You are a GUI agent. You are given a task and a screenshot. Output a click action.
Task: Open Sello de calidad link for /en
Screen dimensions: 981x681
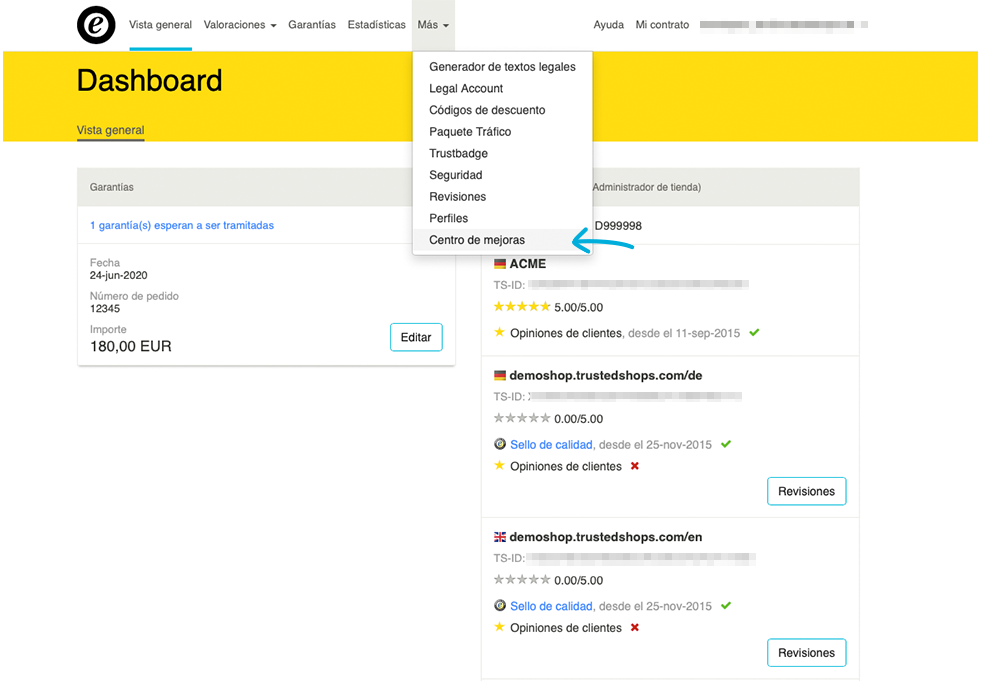tap(551, 606)
